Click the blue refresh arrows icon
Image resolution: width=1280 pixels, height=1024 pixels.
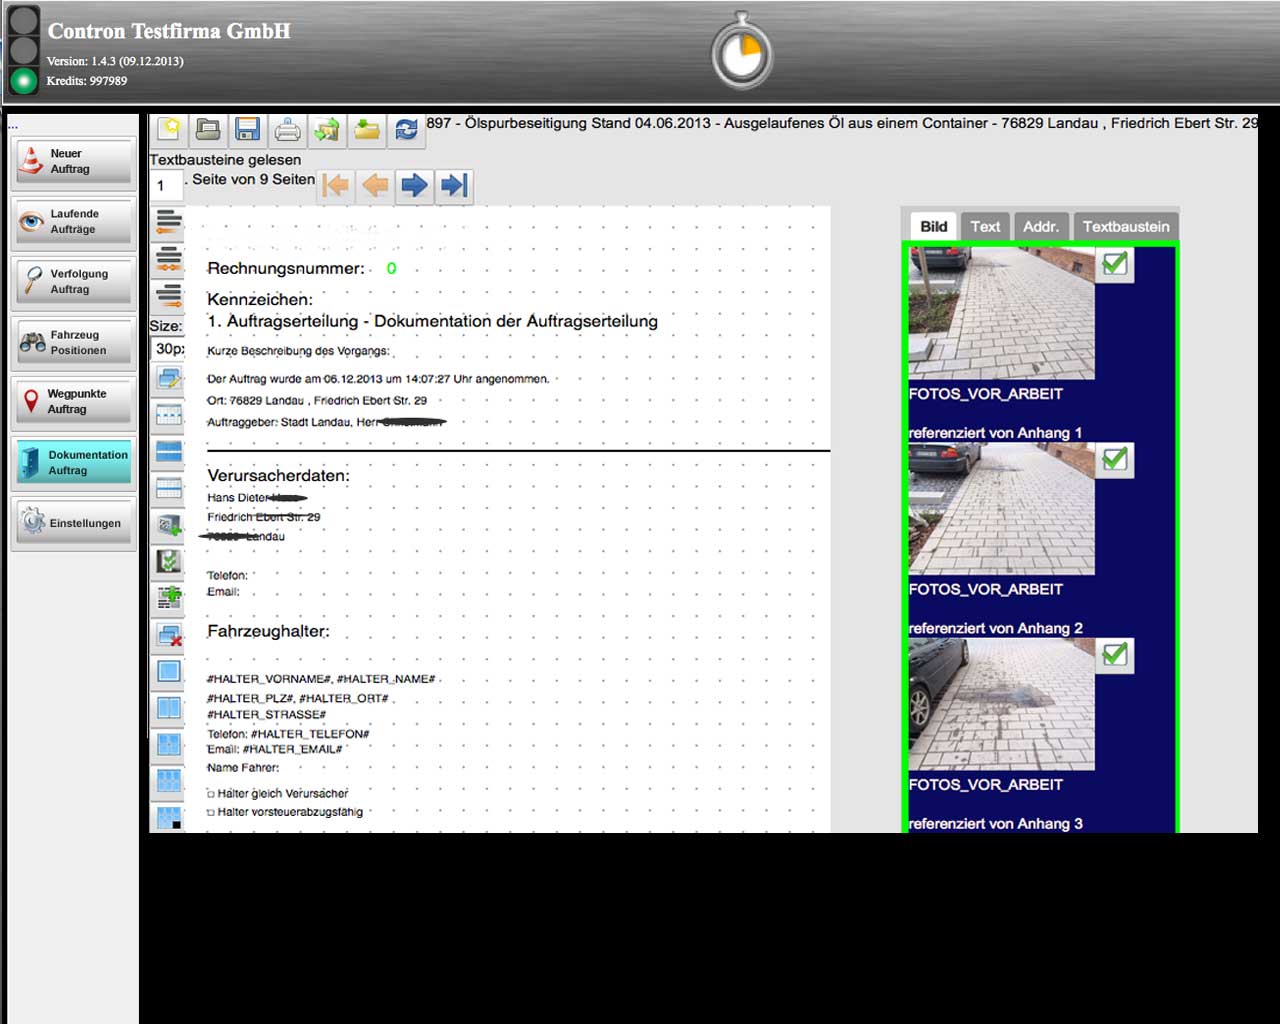pos(406,129)
